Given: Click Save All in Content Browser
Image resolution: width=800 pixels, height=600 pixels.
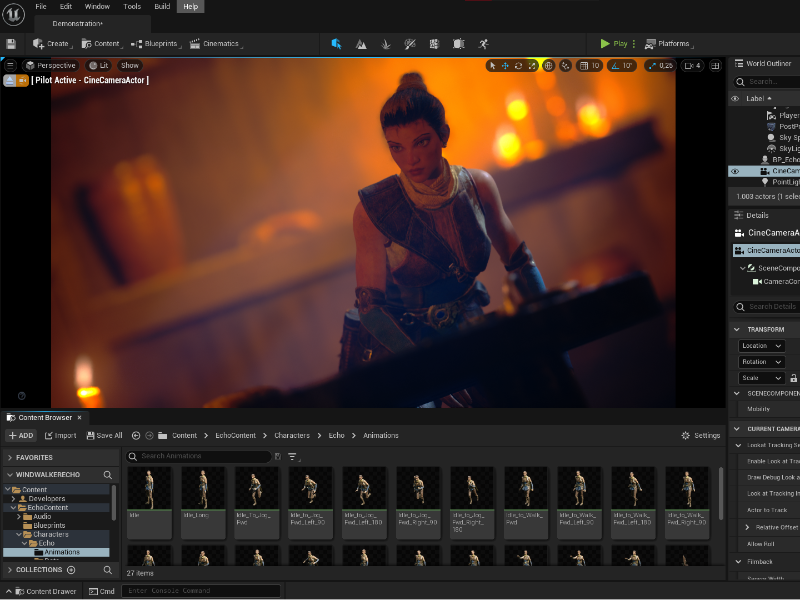Looking at the screenshot, I should click(x=105, y=436).
